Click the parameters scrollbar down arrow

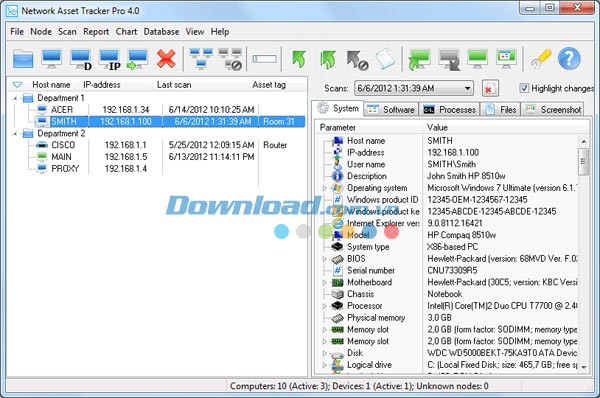(584, 367)
